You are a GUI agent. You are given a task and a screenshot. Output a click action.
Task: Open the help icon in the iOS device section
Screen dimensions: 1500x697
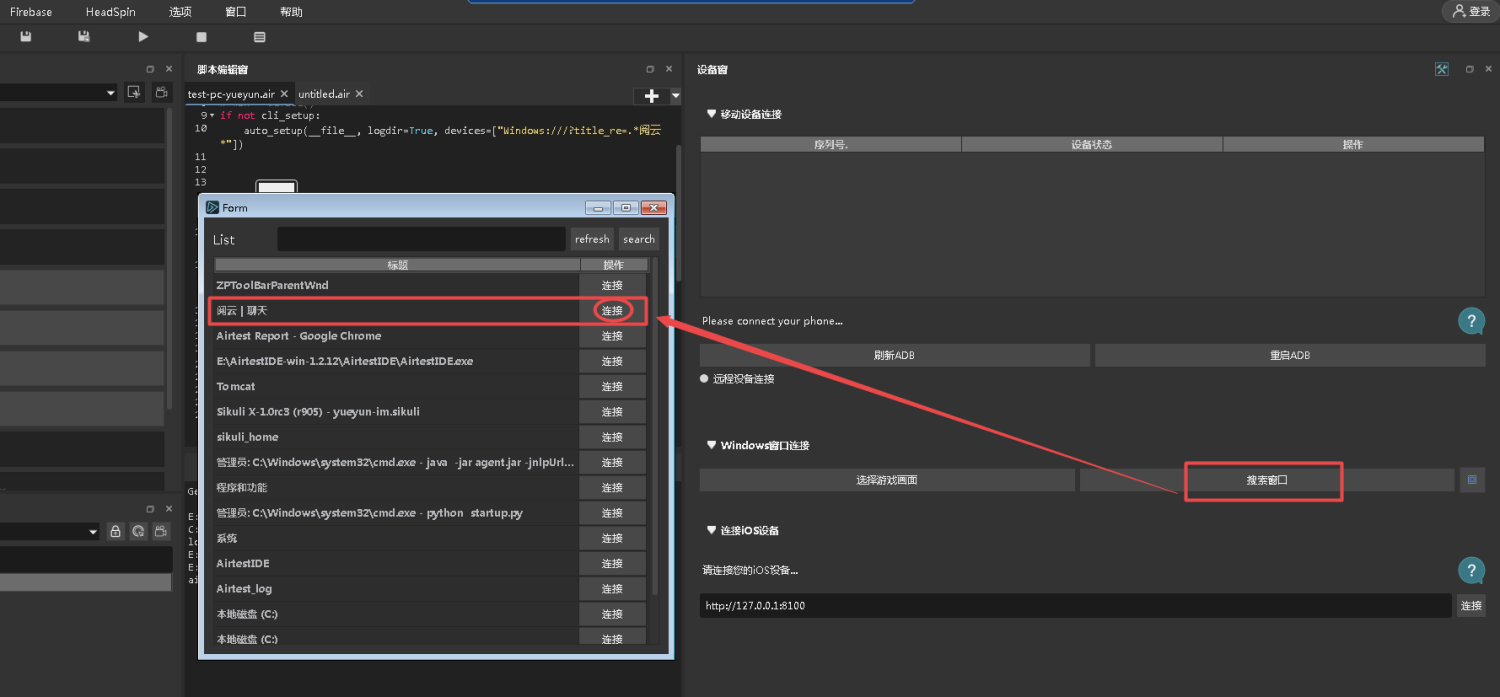(1471, 570)
